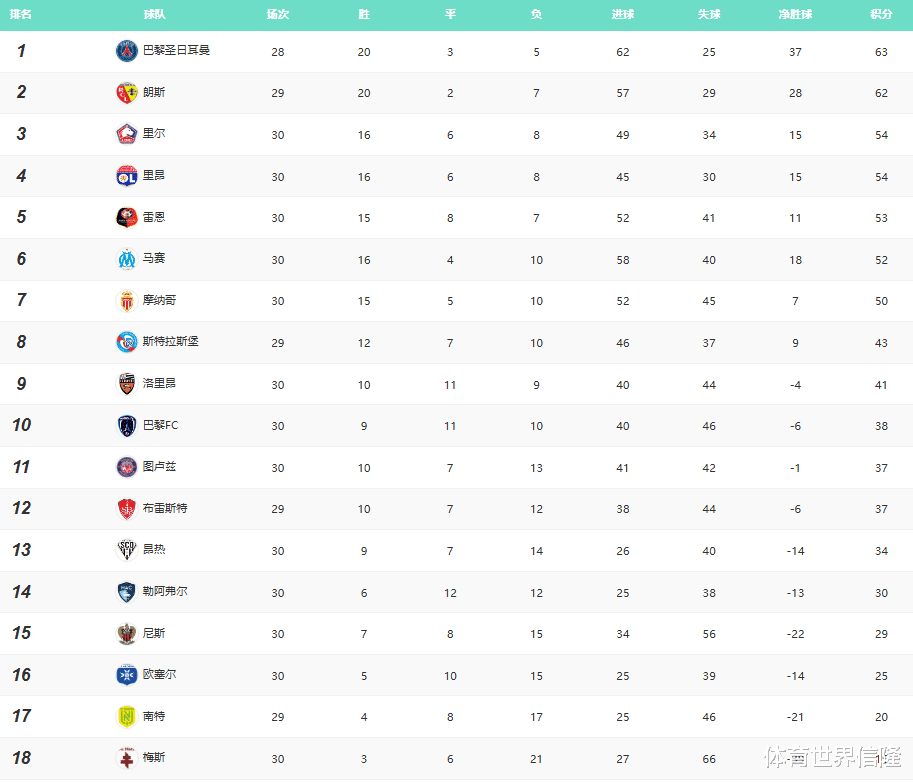Click the 排名 column header
Screen dimensions: 913x783
tap(21, 15)
